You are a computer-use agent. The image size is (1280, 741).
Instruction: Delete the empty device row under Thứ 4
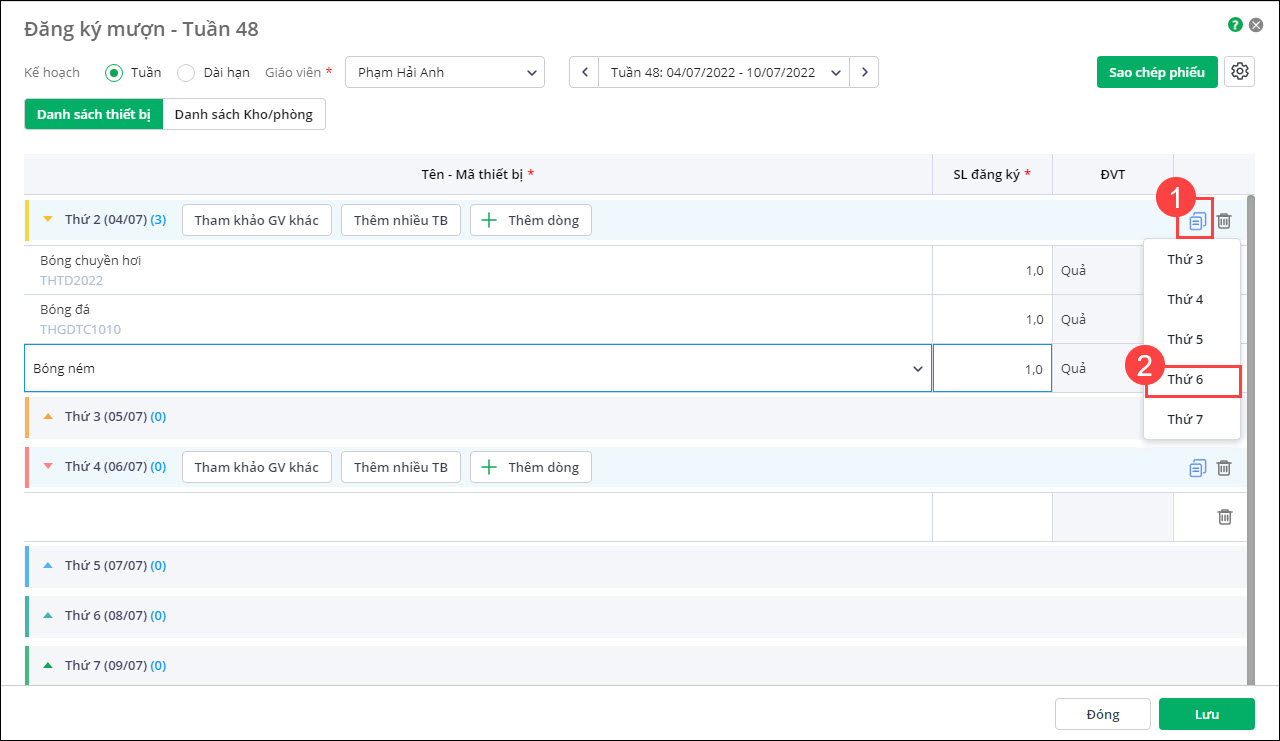tap(1224, 517)
